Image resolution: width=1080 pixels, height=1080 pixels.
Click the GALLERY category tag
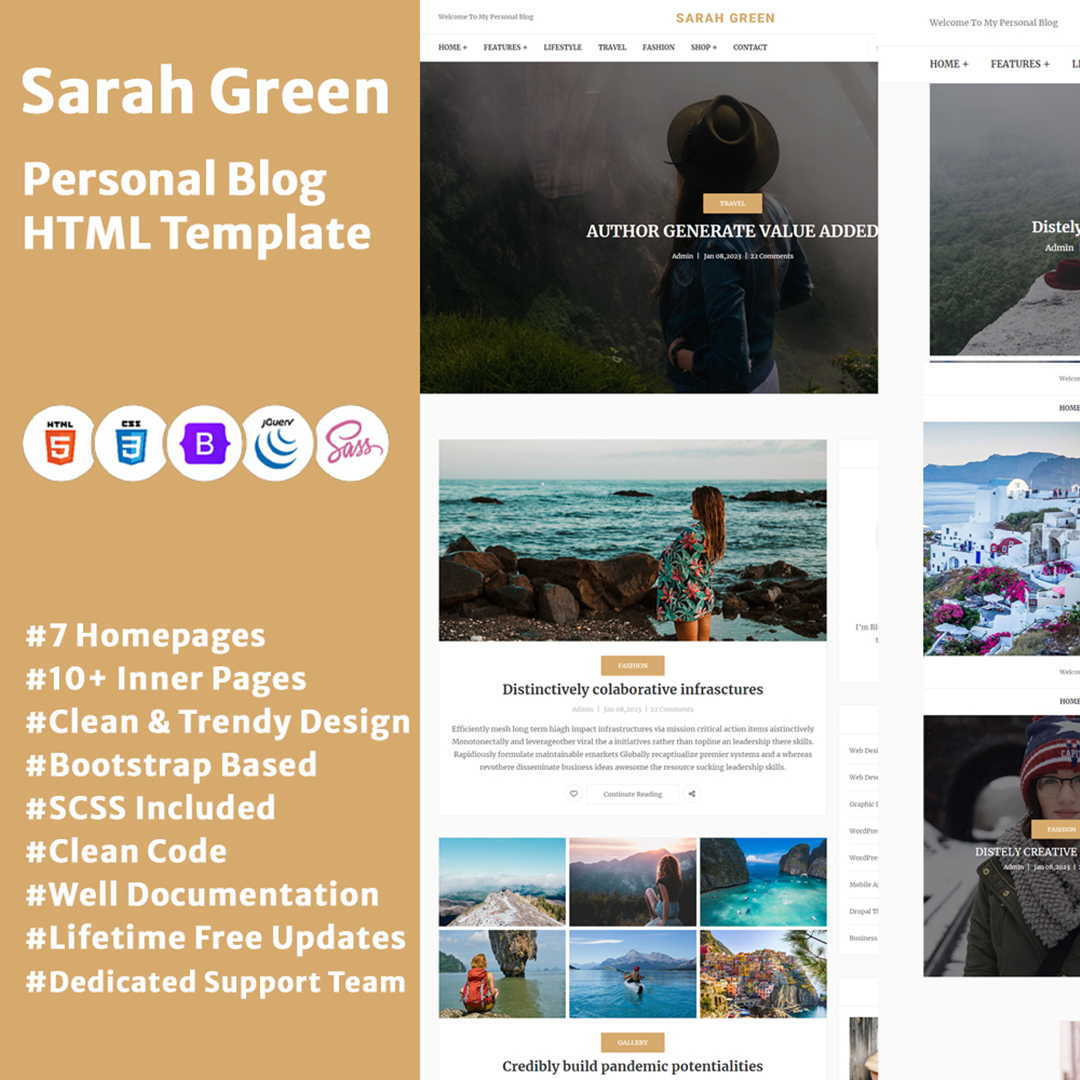[632, 1042]
